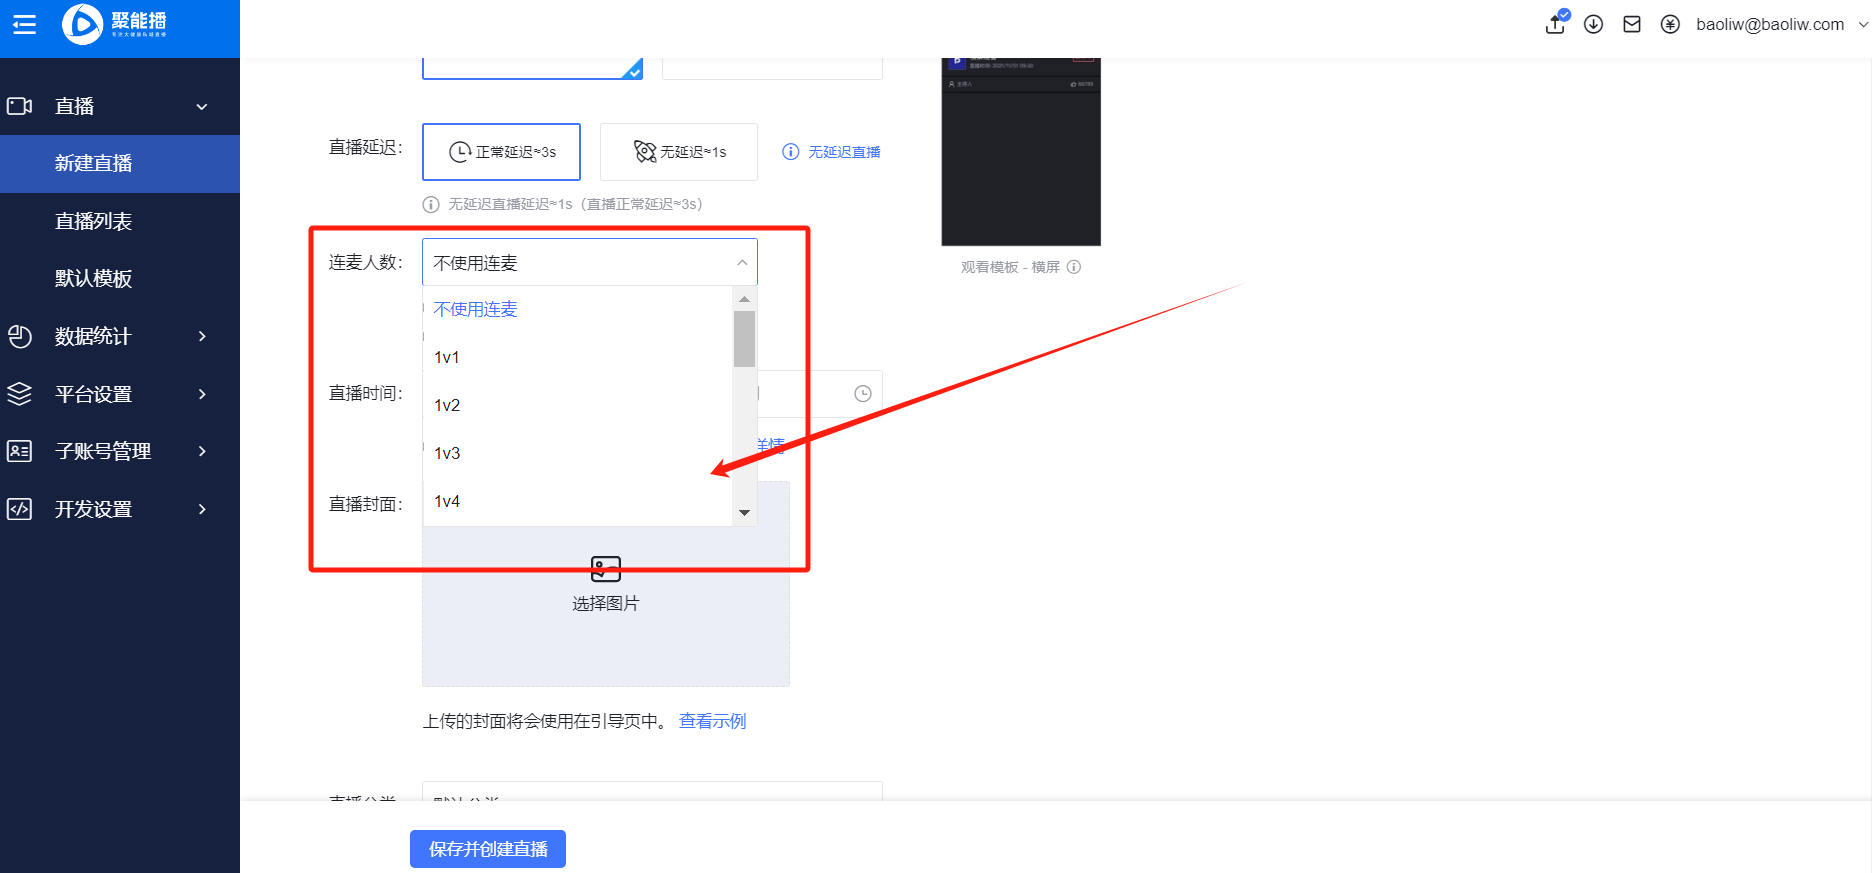The height and width of the screenshot is (873, 1872).
Task: Select 无延迟≈1s delay option
Action: coord(679,152)
